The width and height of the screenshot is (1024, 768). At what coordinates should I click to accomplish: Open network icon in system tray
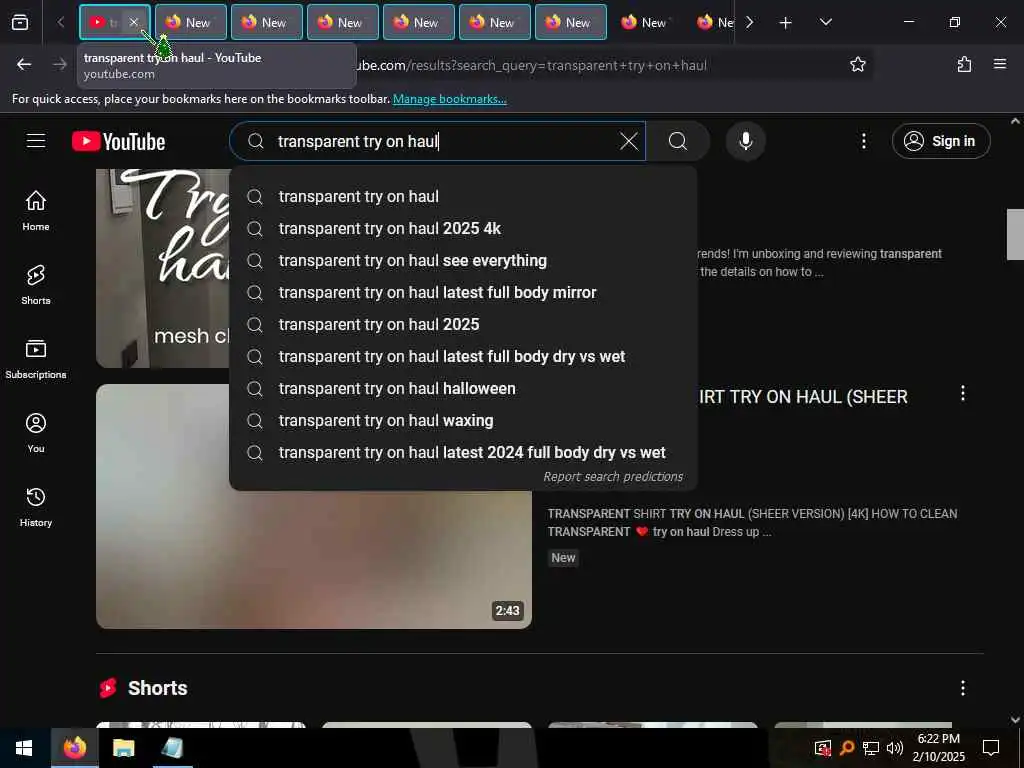pyautogui.click(x=871, y=748)
